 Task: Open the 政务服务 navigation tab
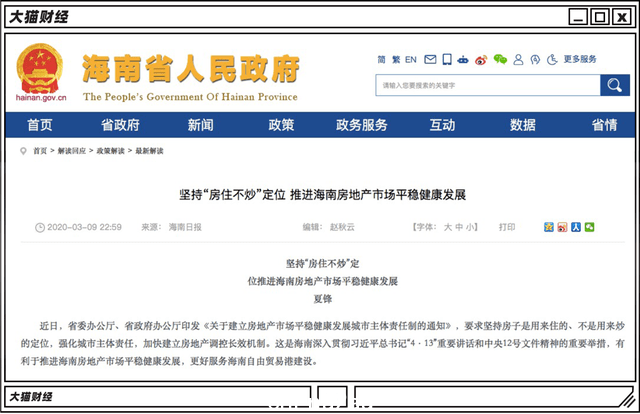[362, 125]
